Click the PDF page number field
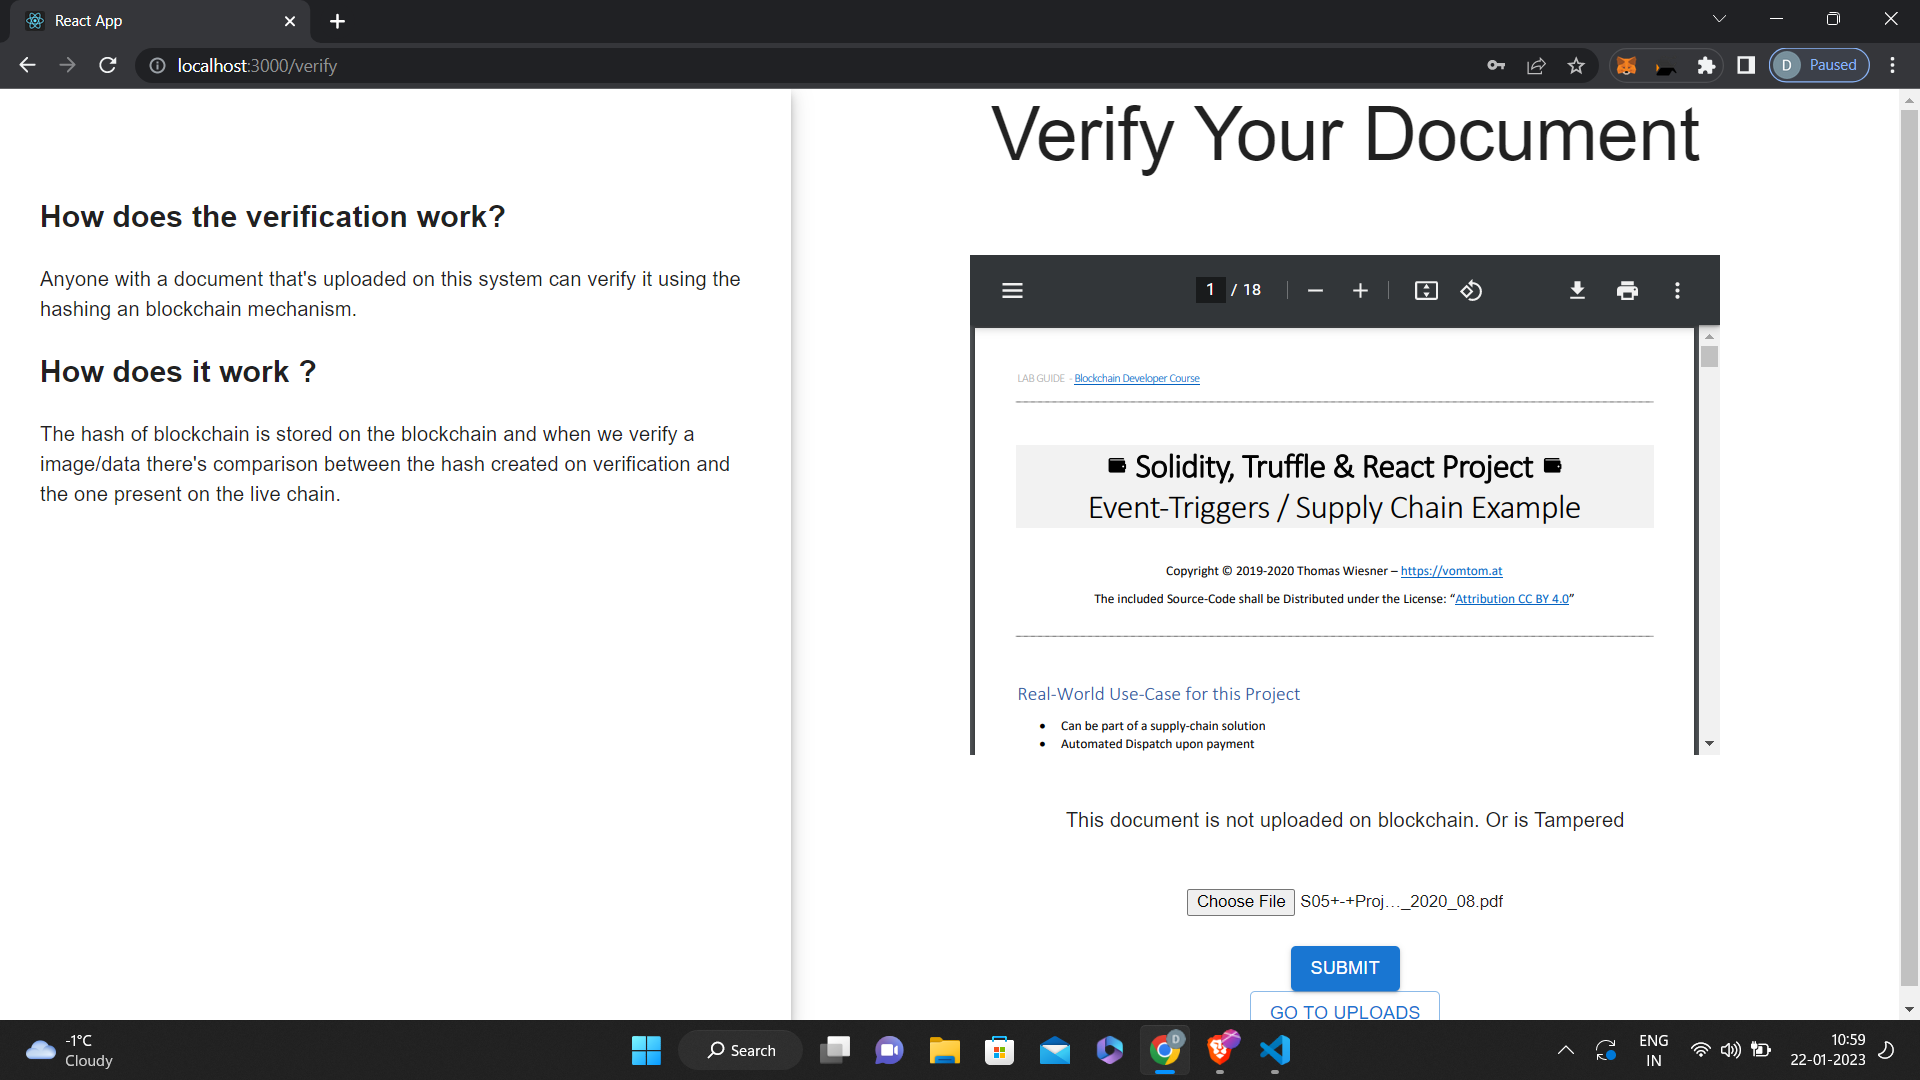Screen dimensions: 1920x1080 pyautogui.click(x=1210, y=290)
